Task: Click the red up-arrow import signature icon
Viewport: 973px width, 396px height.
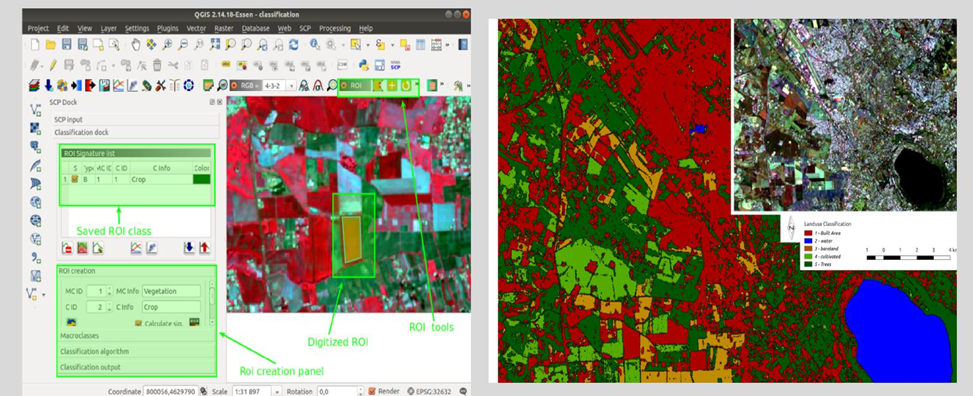Action: [204, 248]
